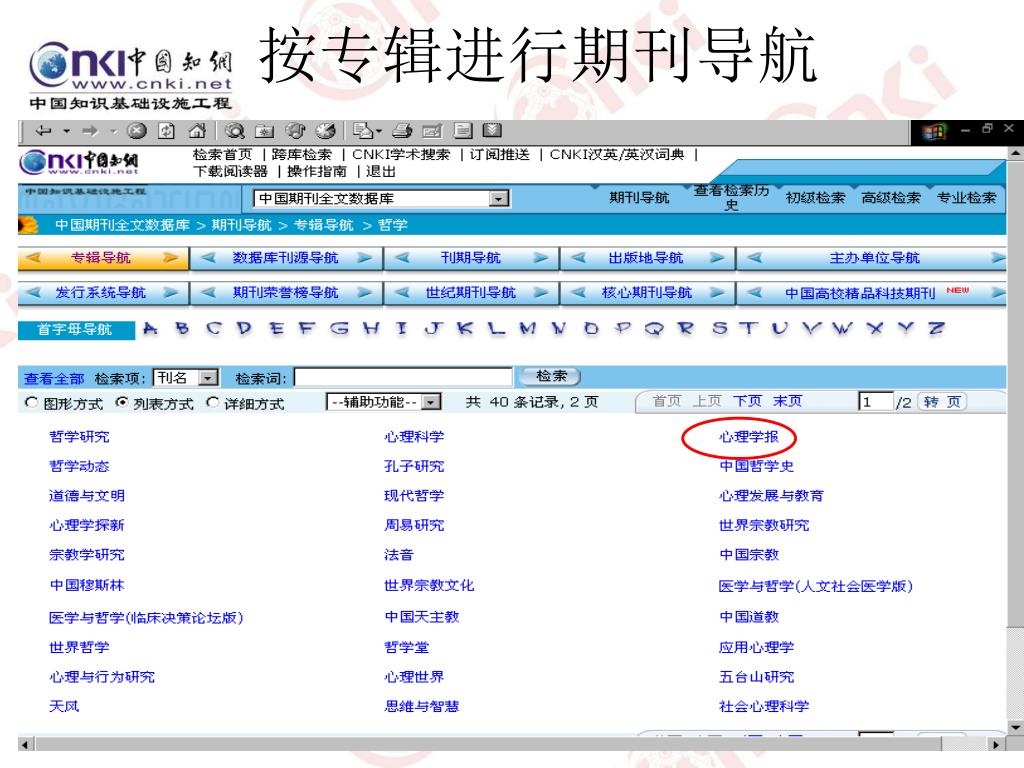Expand the 辅助功能 dropdown
This screenshot has height=768, width=1024.
[x=432, y=402]
